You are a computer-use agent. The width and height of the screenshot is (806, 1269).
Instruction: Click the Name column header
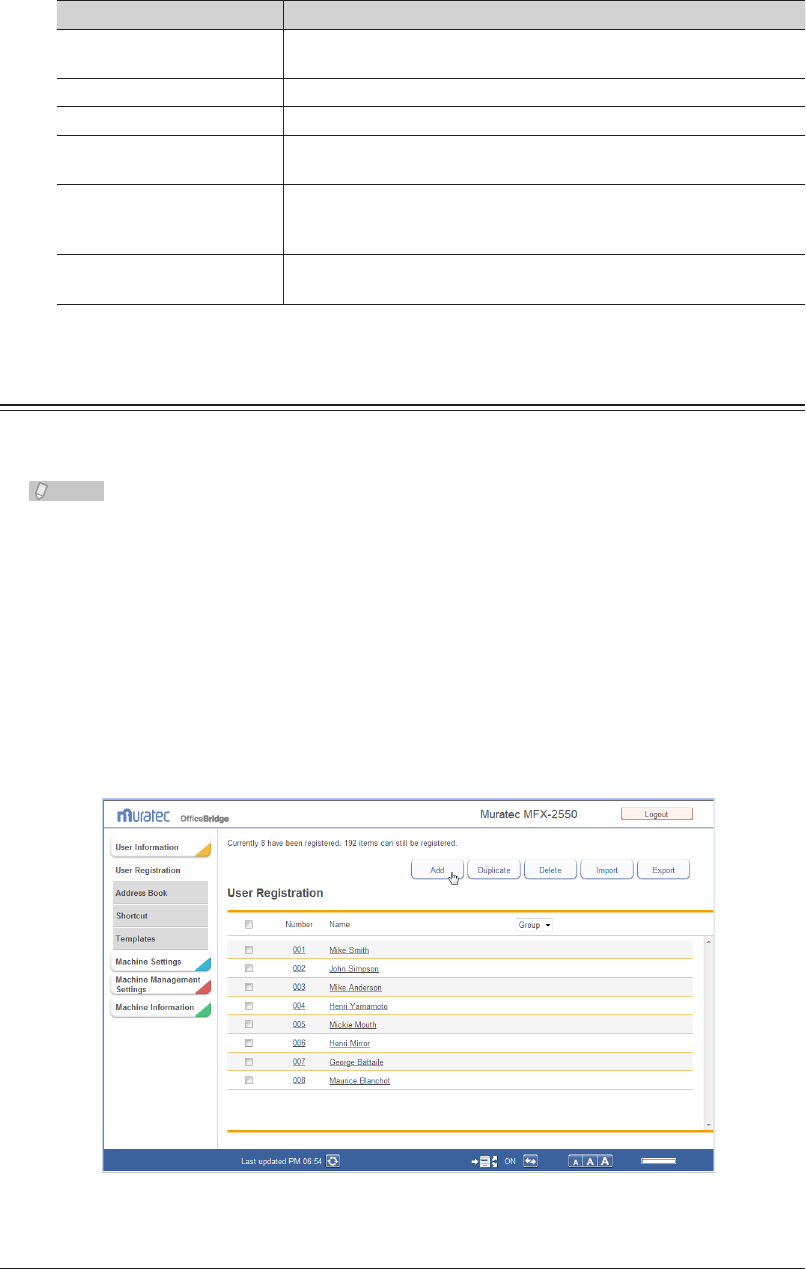pos(340,925)
